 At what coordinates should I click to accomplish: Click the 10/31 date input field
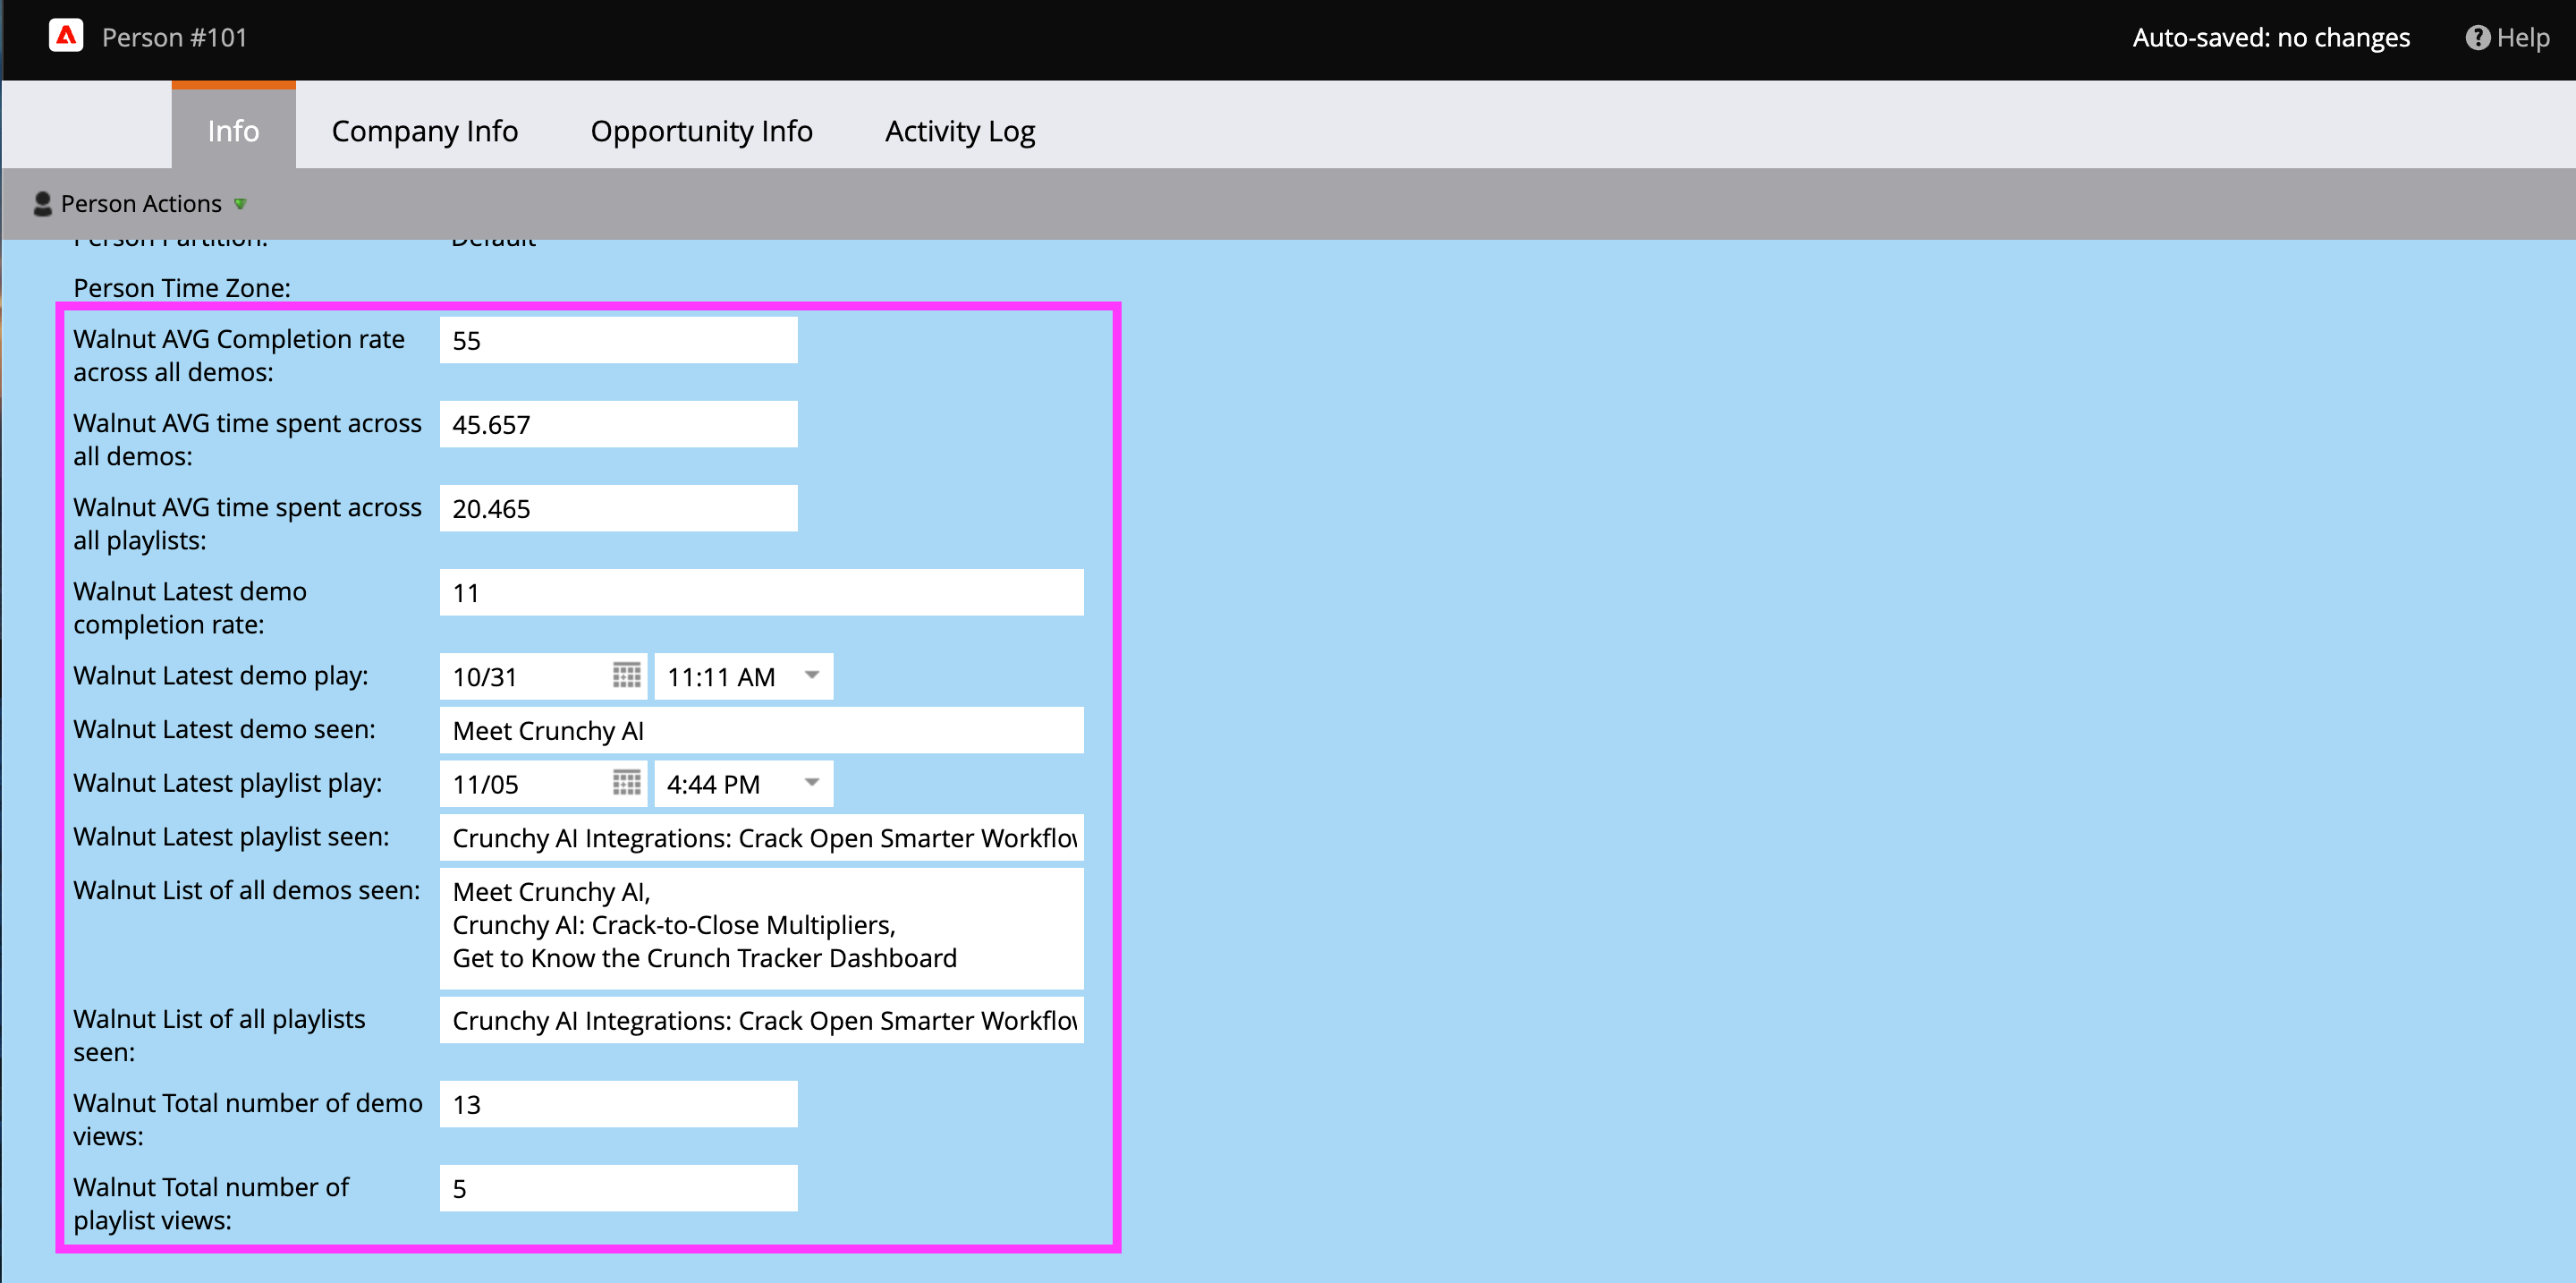[x=525, y=677]
